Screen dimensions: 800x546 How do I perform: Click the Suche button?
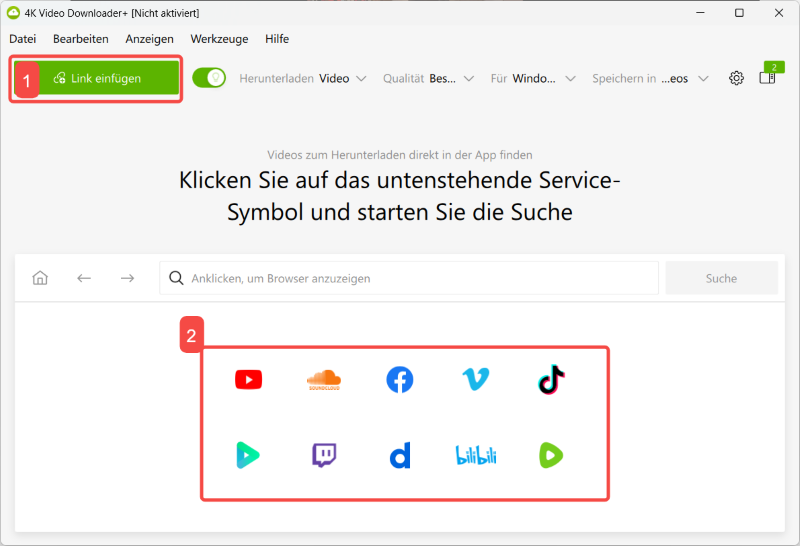(721, 278)
